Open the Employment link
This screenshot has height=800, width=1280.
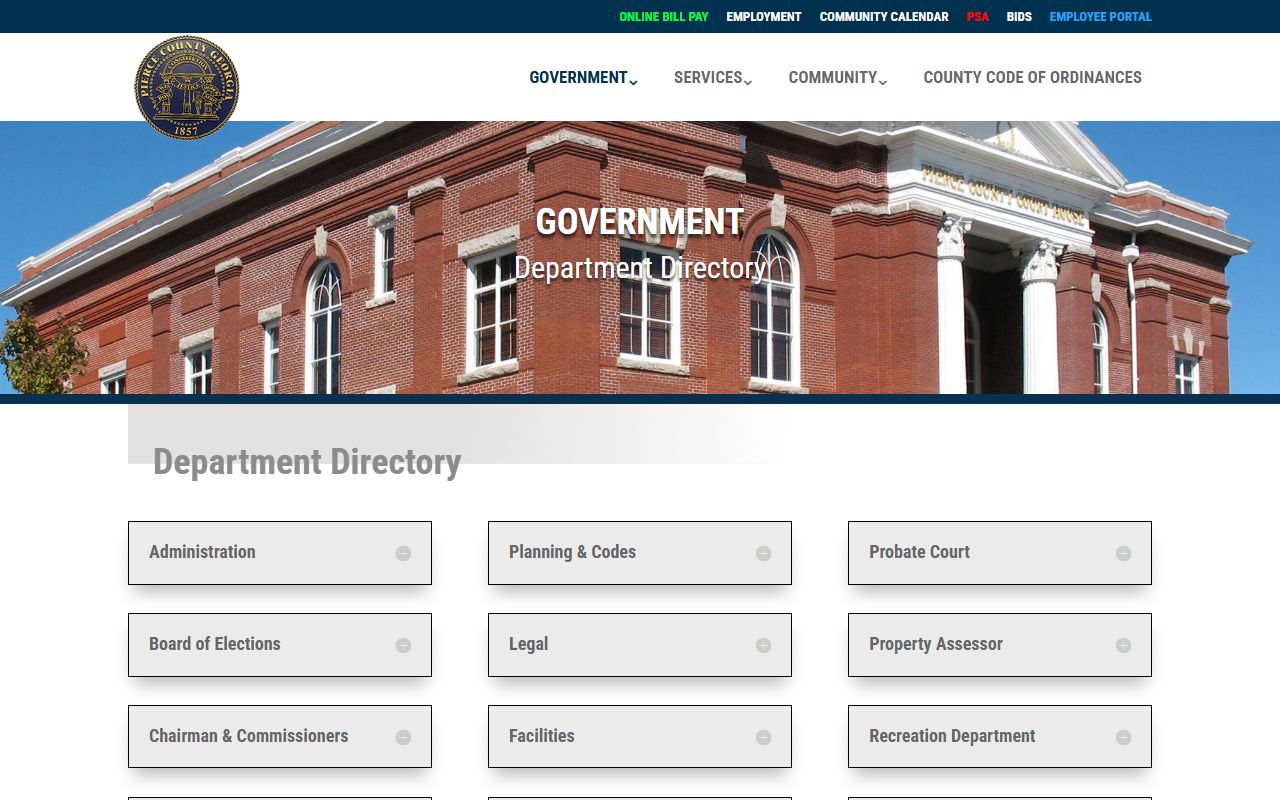click(764, 17)
